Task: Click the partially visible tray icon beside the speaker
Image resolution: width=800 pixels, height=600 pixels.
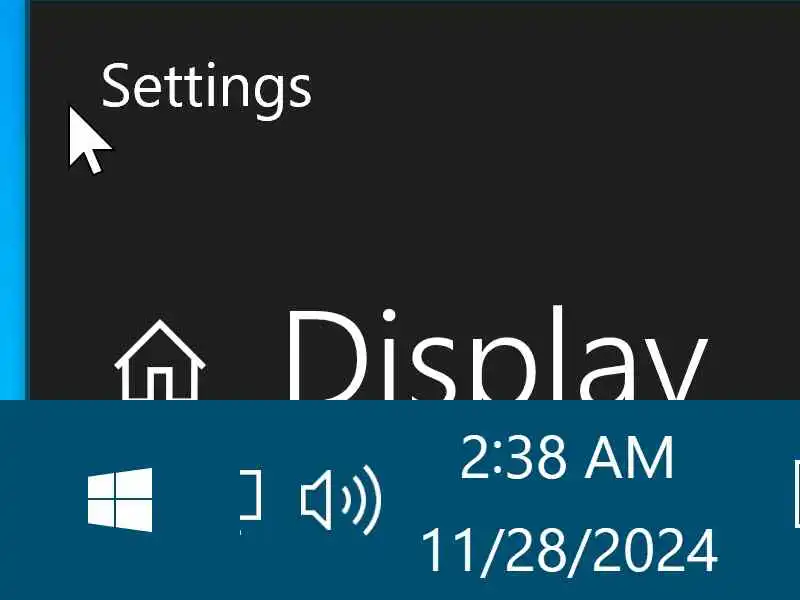Action: [x=251, y=496]
